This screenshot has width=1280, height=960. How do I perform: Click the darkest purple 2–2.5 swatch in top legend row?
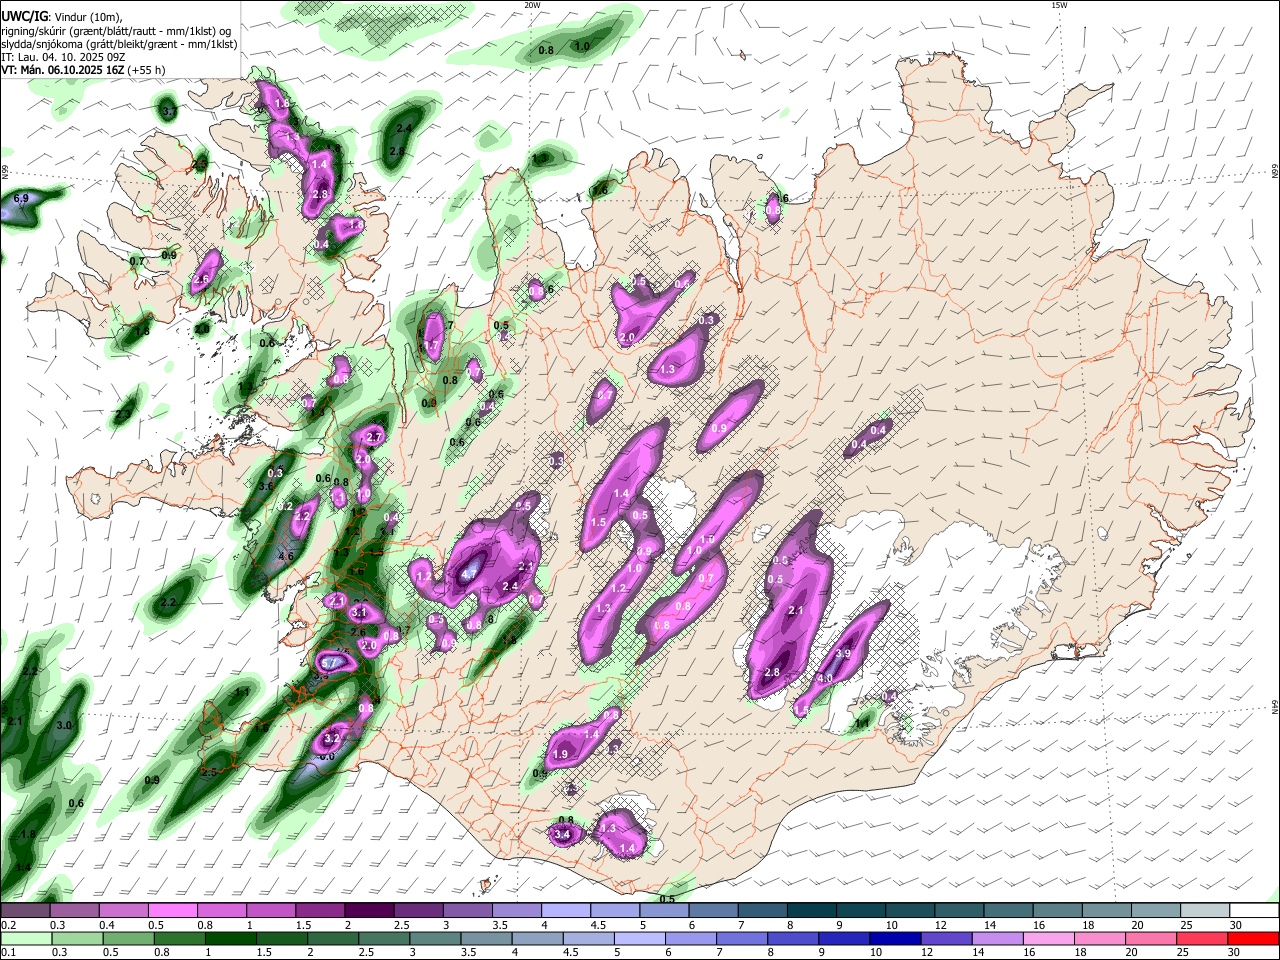coord(369,911)
